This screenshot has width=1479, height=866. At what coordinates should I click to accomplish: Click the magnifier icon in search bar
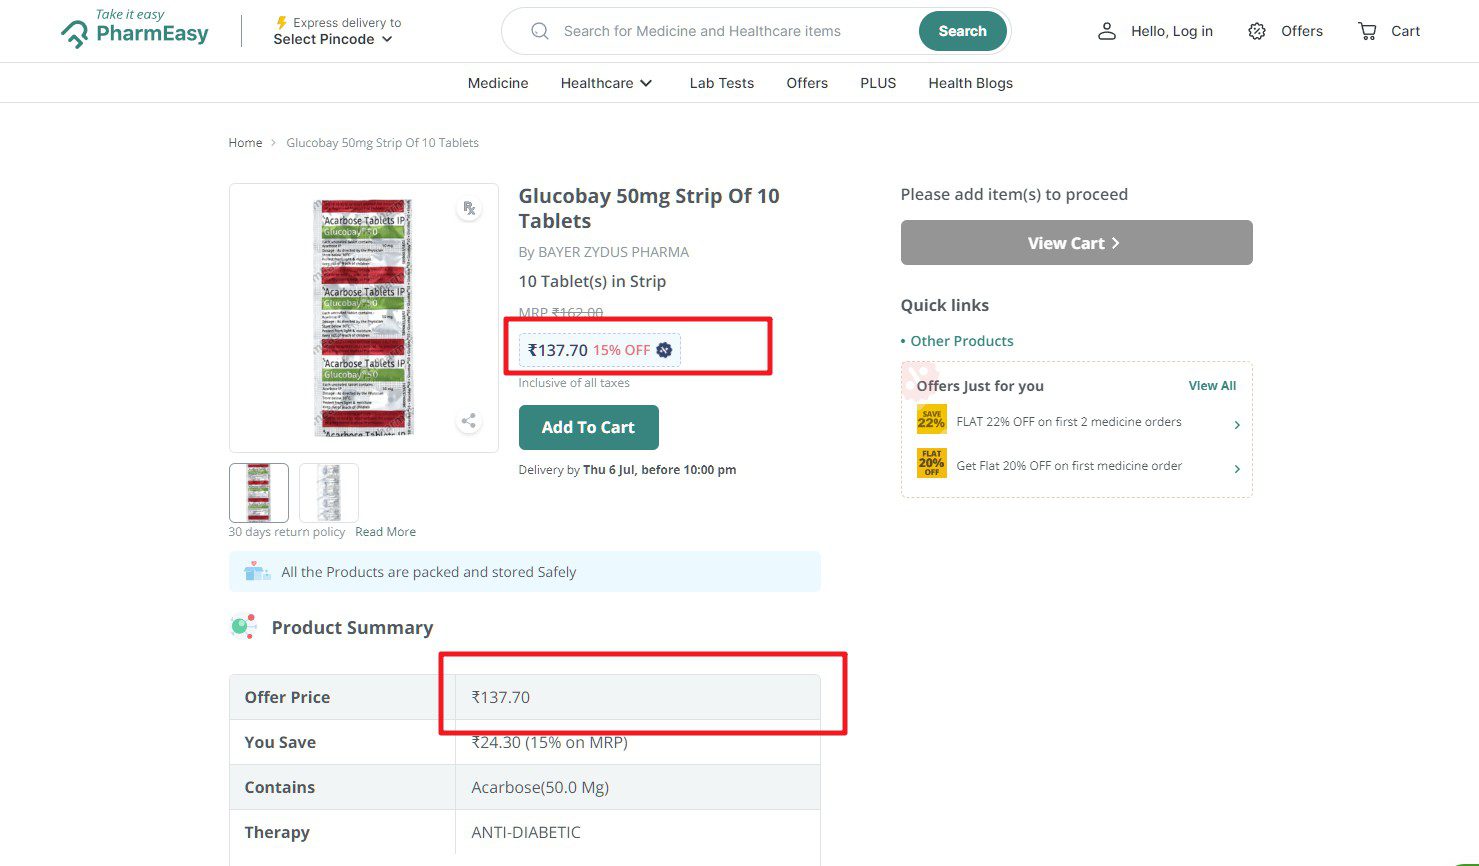click(540, 31)
